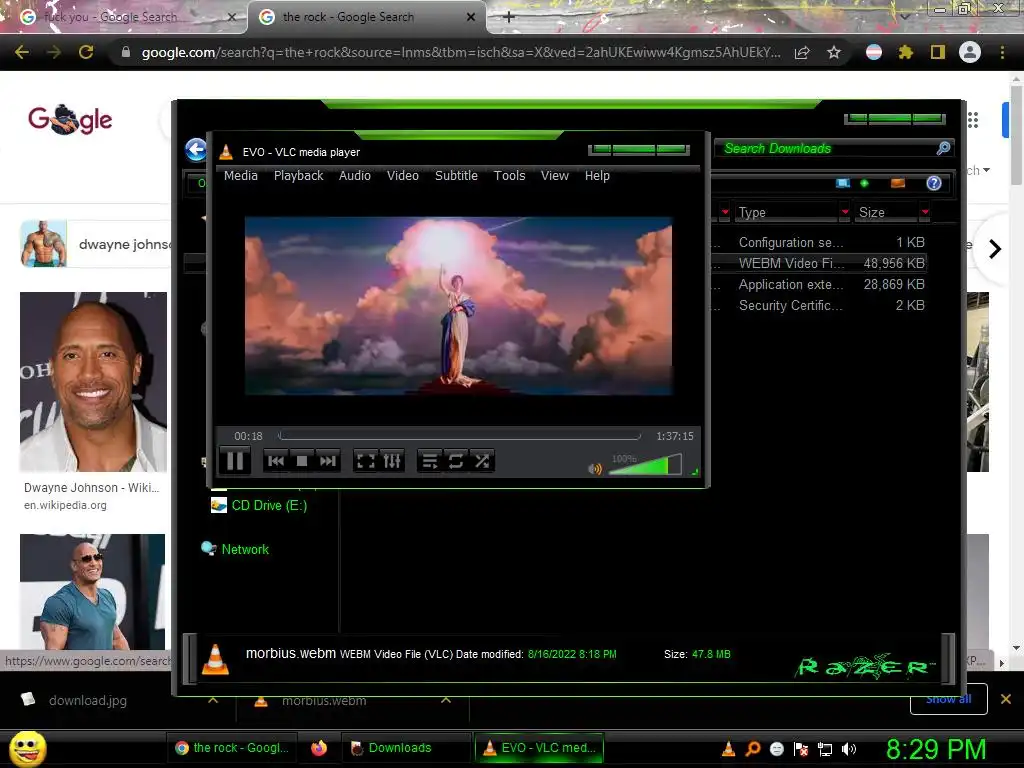Screen dimensions: 1024x768
Task: Click the Type column header
Action: 788,212
